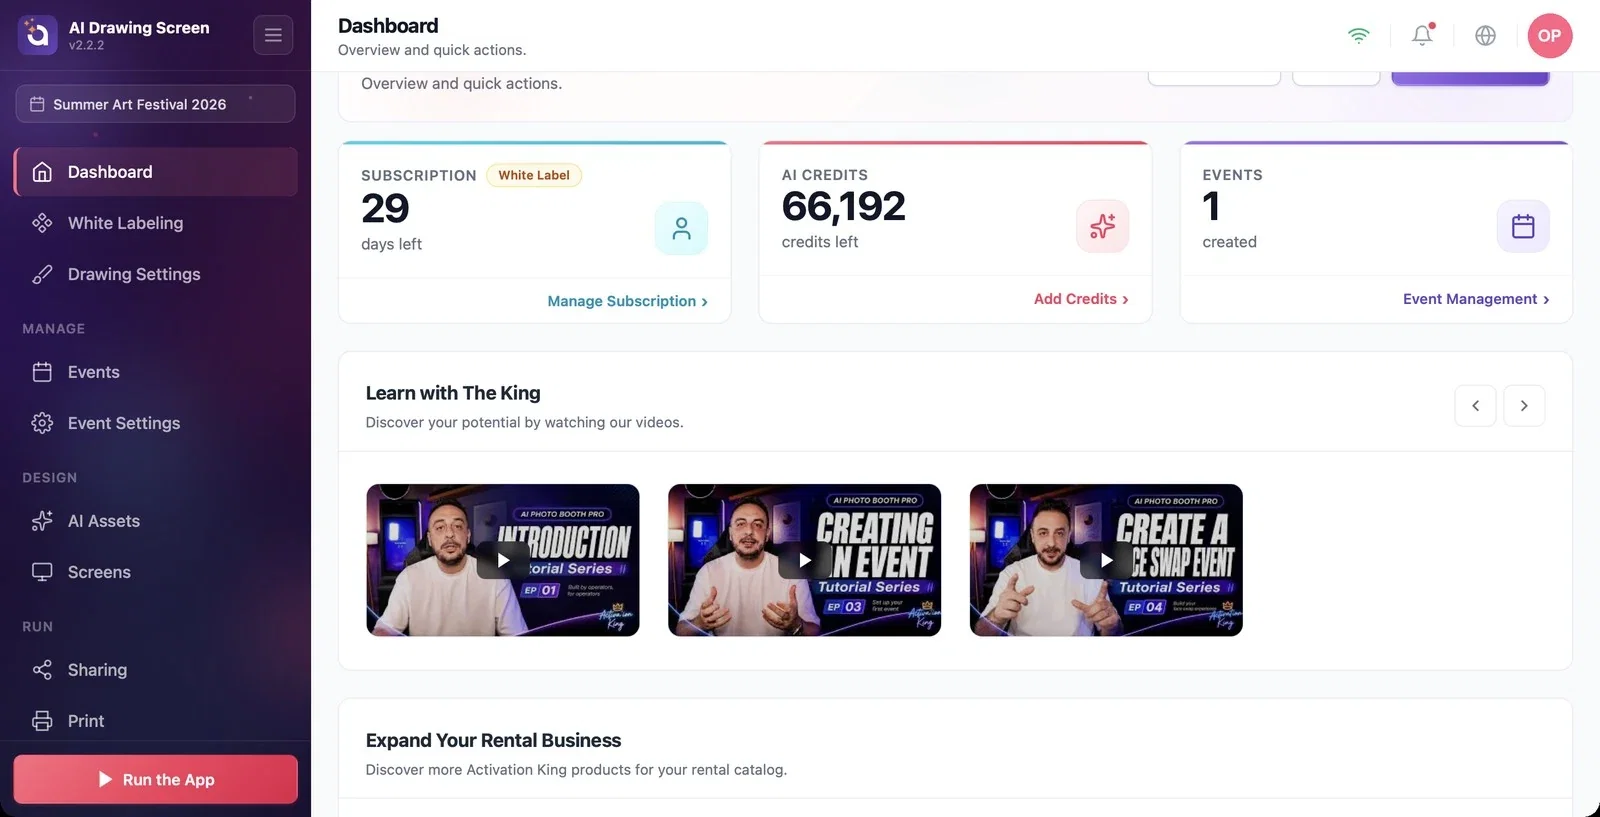The width and height of the screenshot is (1600, 817).
Task: Click the globe language icon
Action: [x=1486, y=35]
